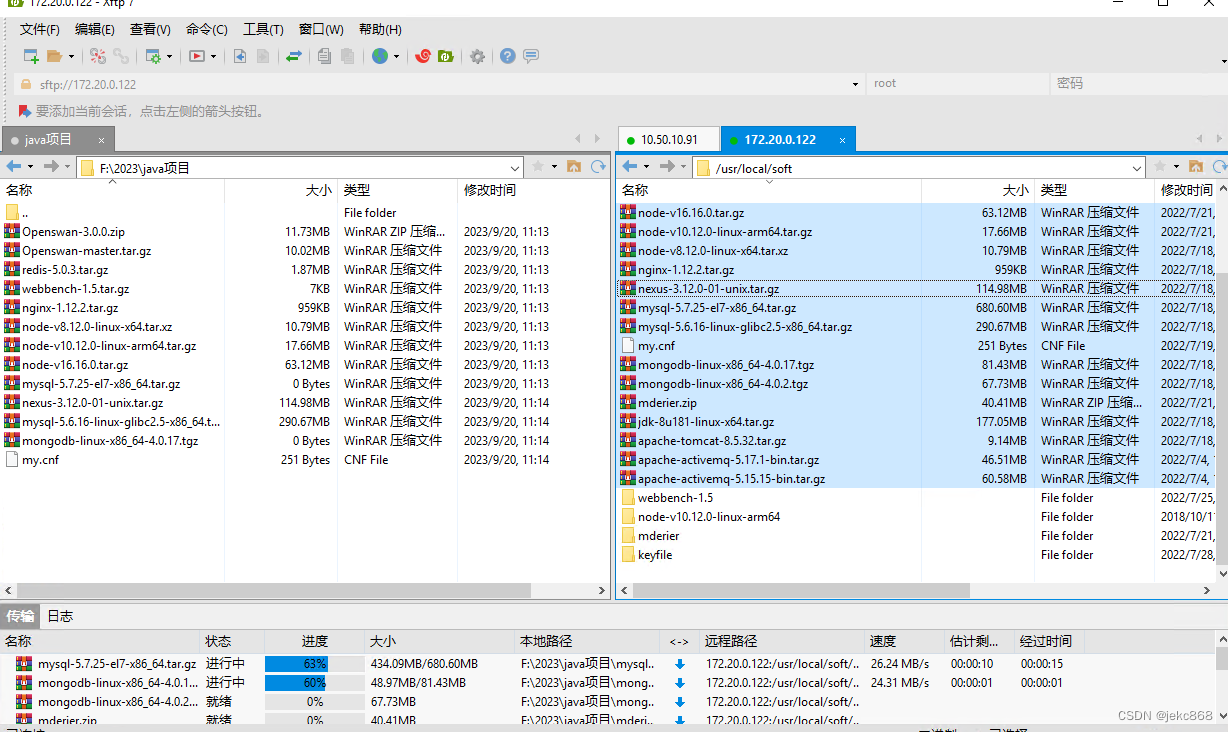
Task: Click the root username field
Action: pos(957,84)
